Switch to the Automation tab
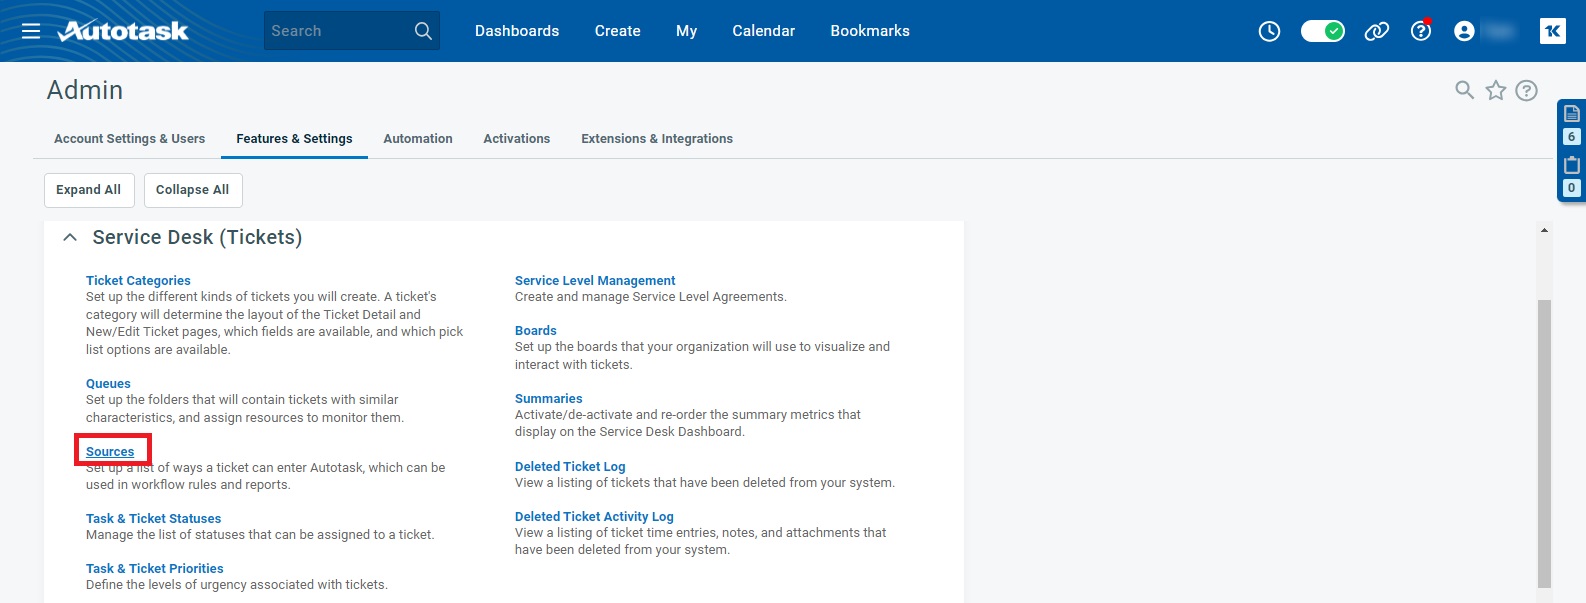Image resolution: width=1586 pixels, height=603 pixels. [418, 139]
